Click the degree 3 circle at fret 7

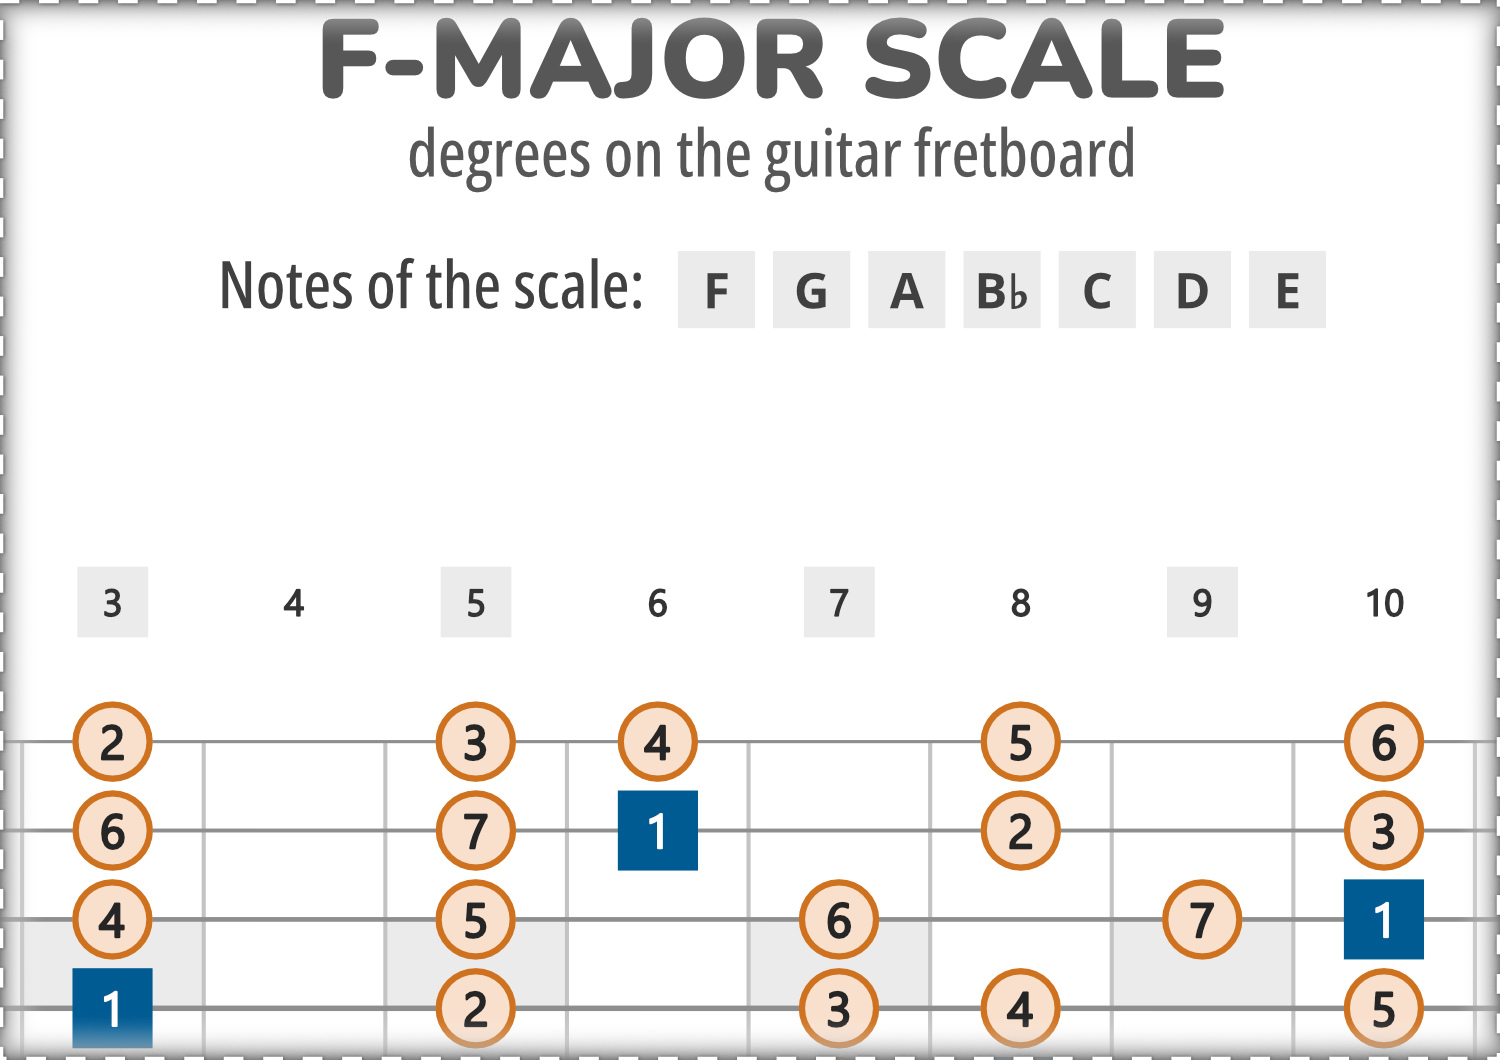[x=839, y=1008]
